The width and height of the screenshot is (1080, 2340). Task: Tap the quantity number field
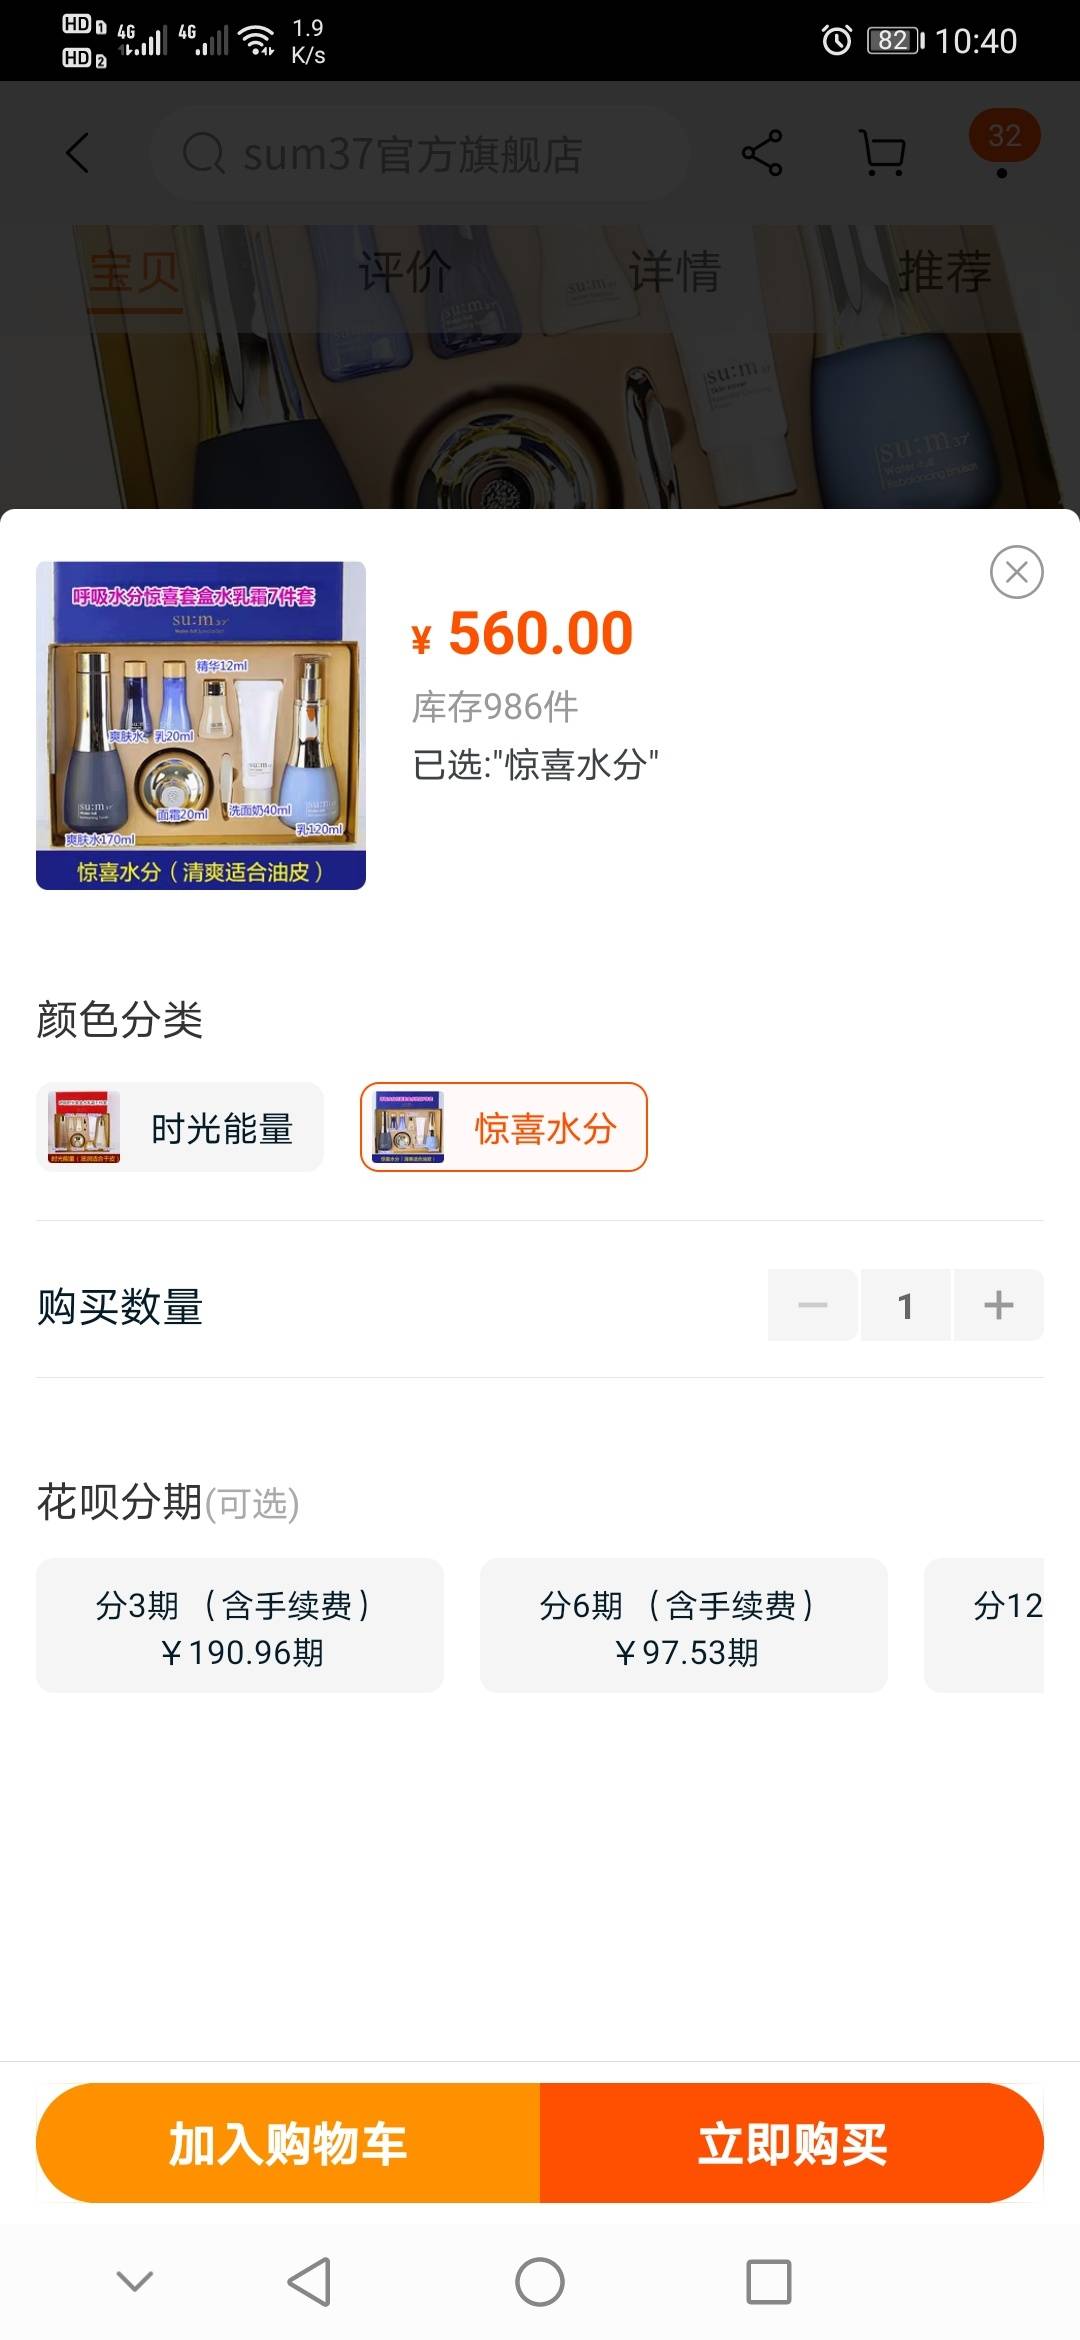pyautogui.click(x=906, y=1305)
